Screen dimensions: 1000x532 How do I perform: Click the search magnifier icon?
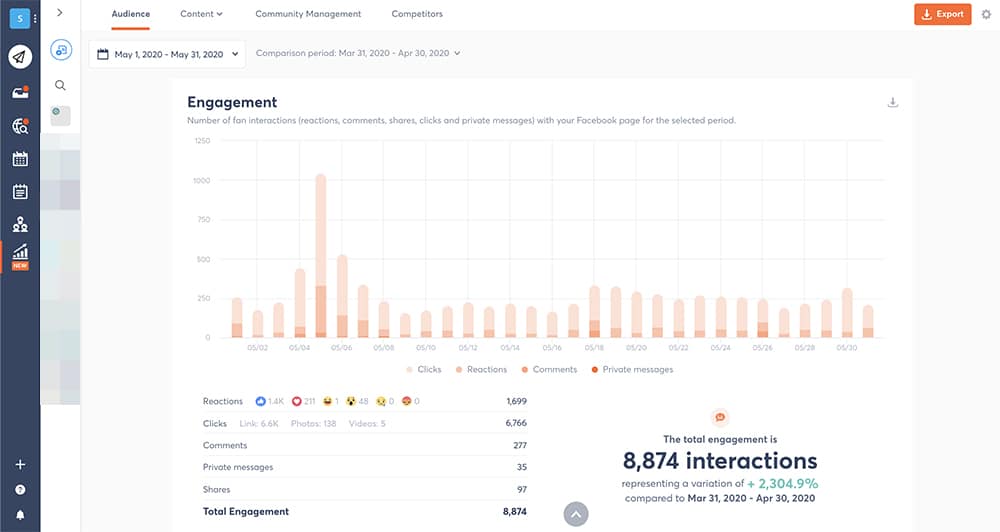61,86
